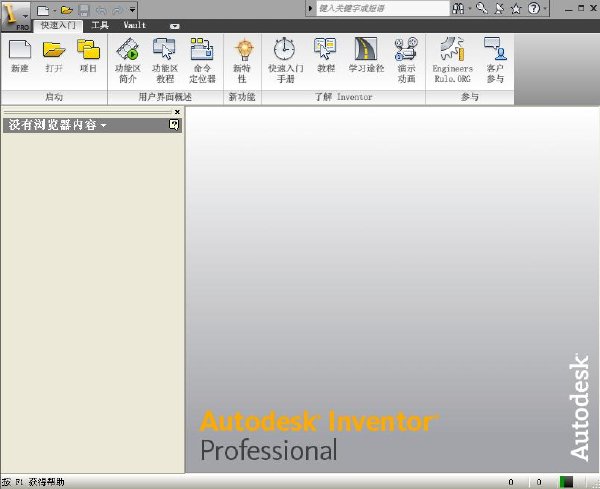Screen dimensions: 600x489
Task: Click the Help question mark icon
Action: pyautogui.click(x=533, y=8)
